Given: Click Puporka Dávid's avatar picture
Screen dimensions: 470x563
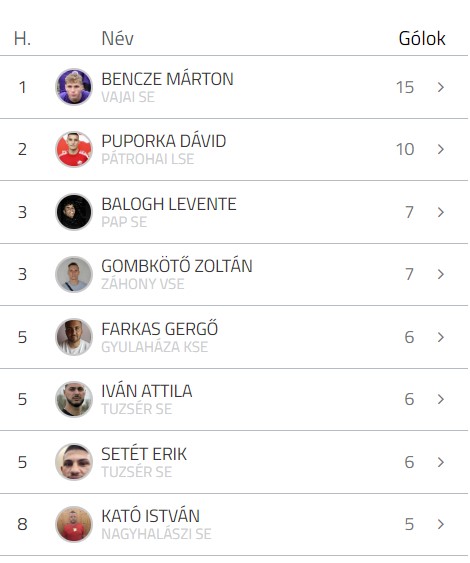Looking at the screenshot, I should click(74, 149).
